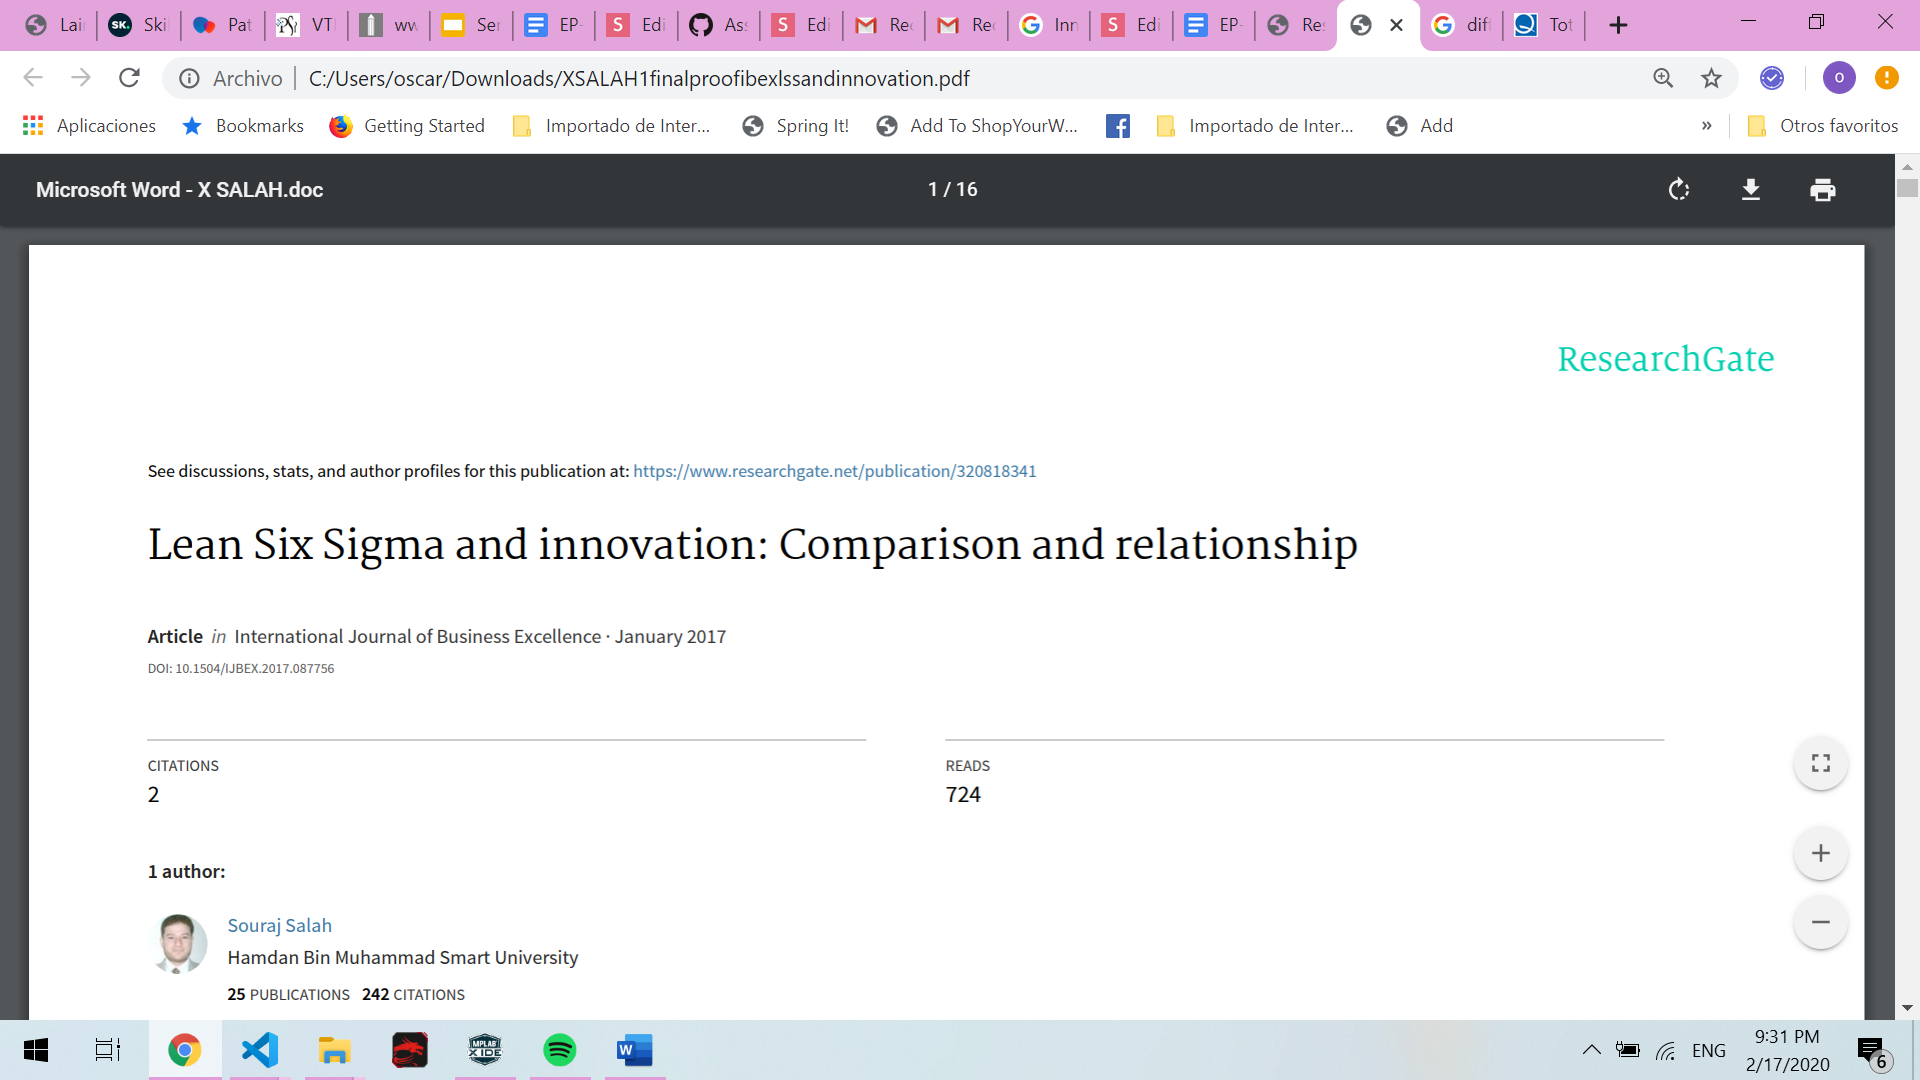Image resolution: width=1920 pixels, height=1080 pixels.
Task: Open Spotify from the taskbar
Action: [x=559, y=1050]
